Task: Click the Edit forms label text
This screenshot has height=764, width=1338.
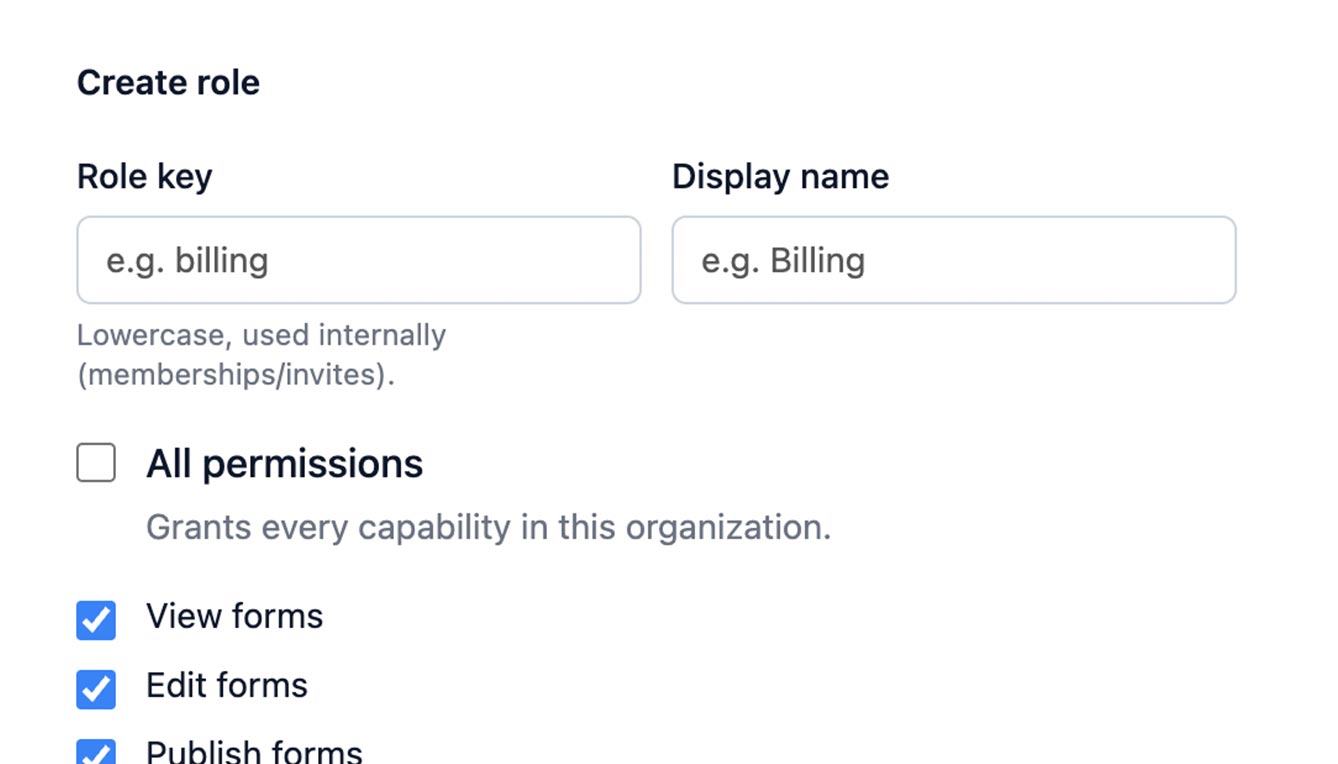Action: 227,687
